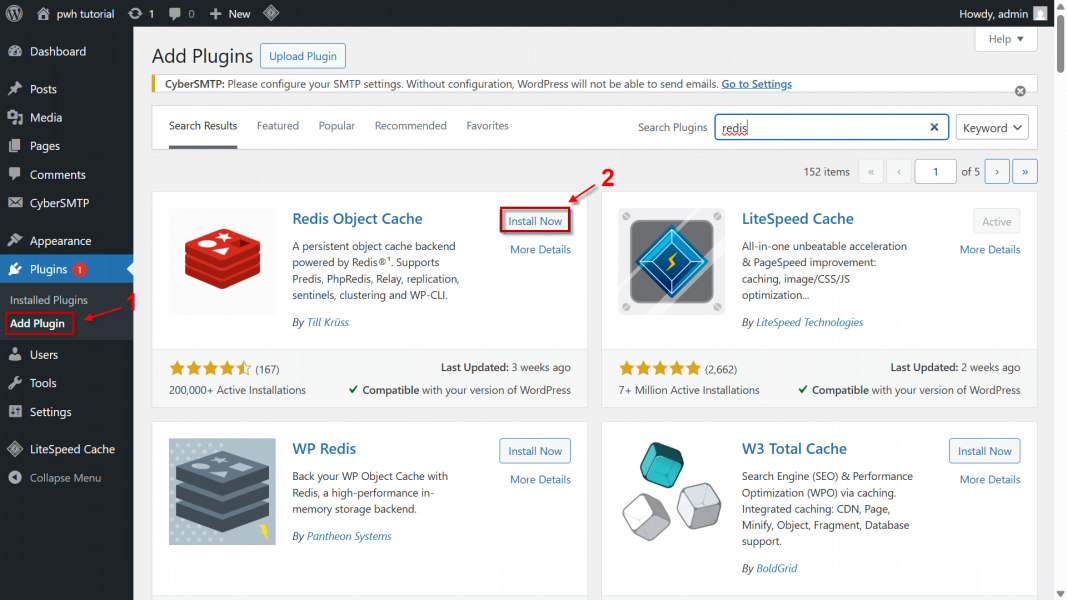Screen dimensions: 1067x600
Task: Click the Redis Object Cache plugin icon
Action: pos(223,261)
